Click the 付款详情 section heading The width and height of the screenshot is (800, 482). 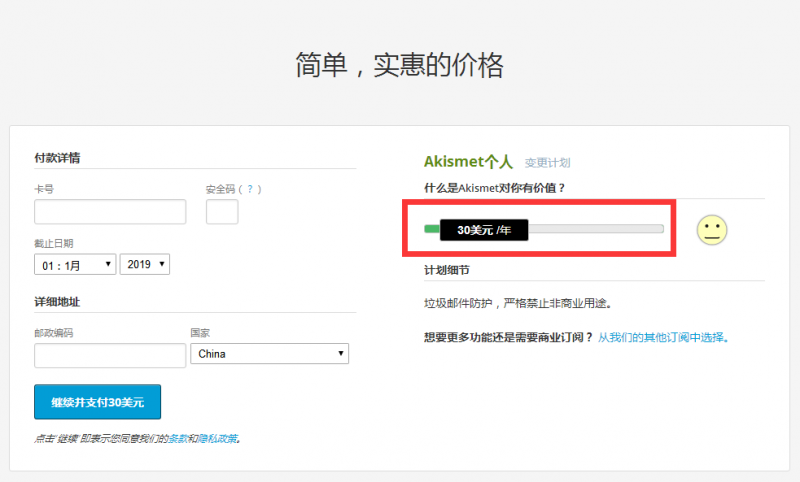[57, 158]
